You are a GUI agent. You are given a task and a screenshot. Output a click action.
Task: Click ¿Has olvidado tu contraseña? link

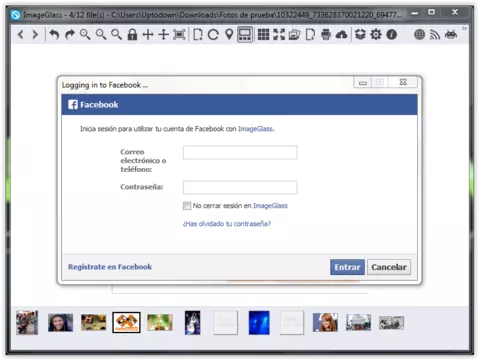[x=227, y=224]
